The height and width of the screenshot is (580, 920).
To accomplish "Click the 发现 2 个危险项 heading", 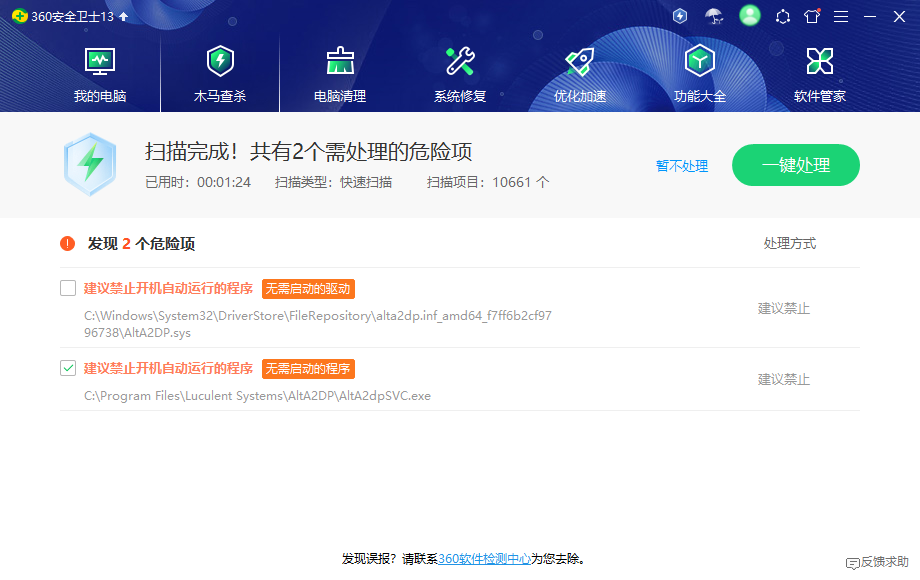I will [x=141, y=243].
